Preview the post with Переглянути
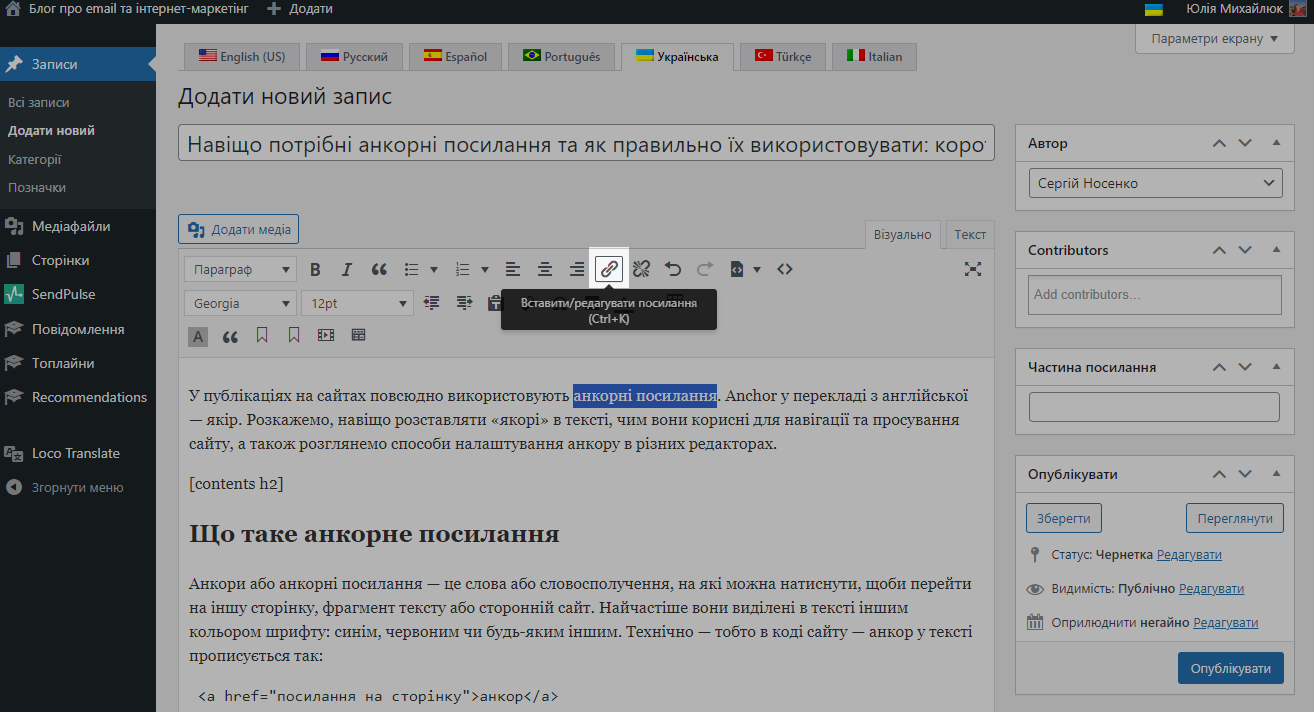1314x712 pixels. pyautogui.click(x=1235, y=518)
